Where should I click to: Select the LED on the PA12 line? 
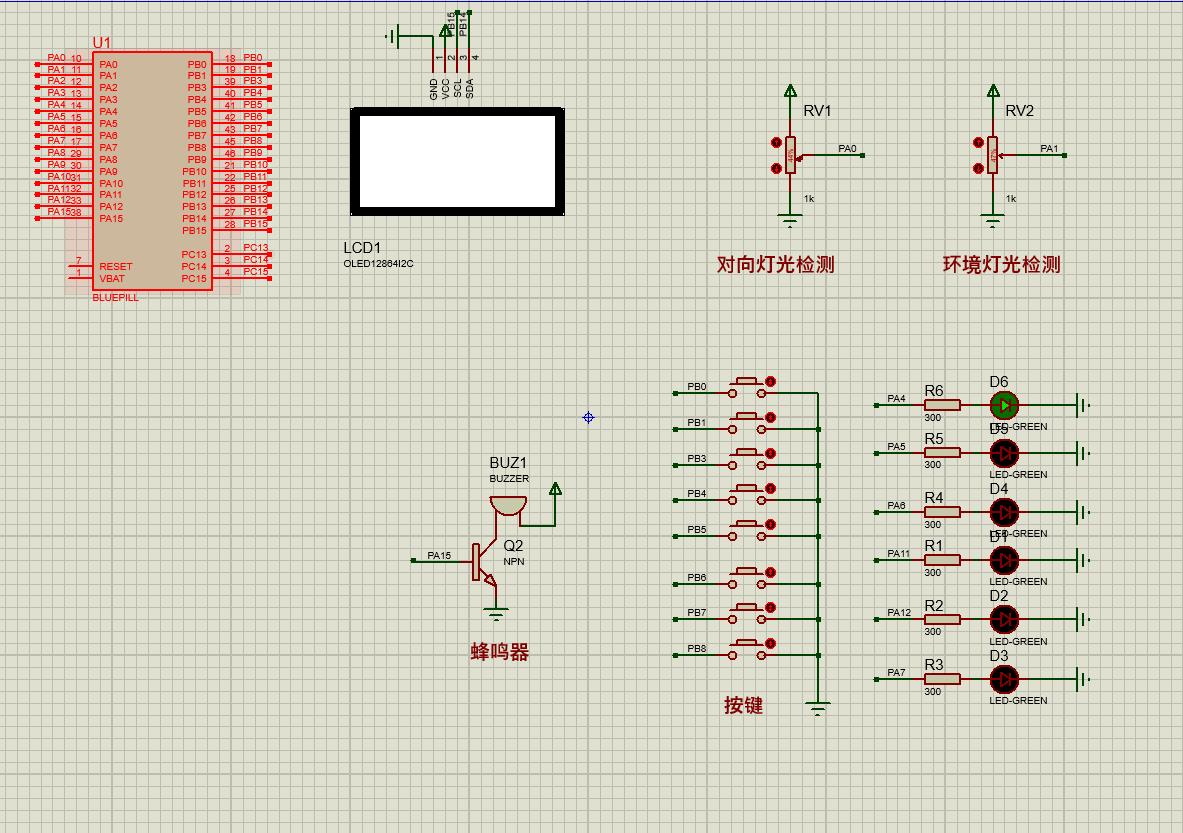point(1004,619)
